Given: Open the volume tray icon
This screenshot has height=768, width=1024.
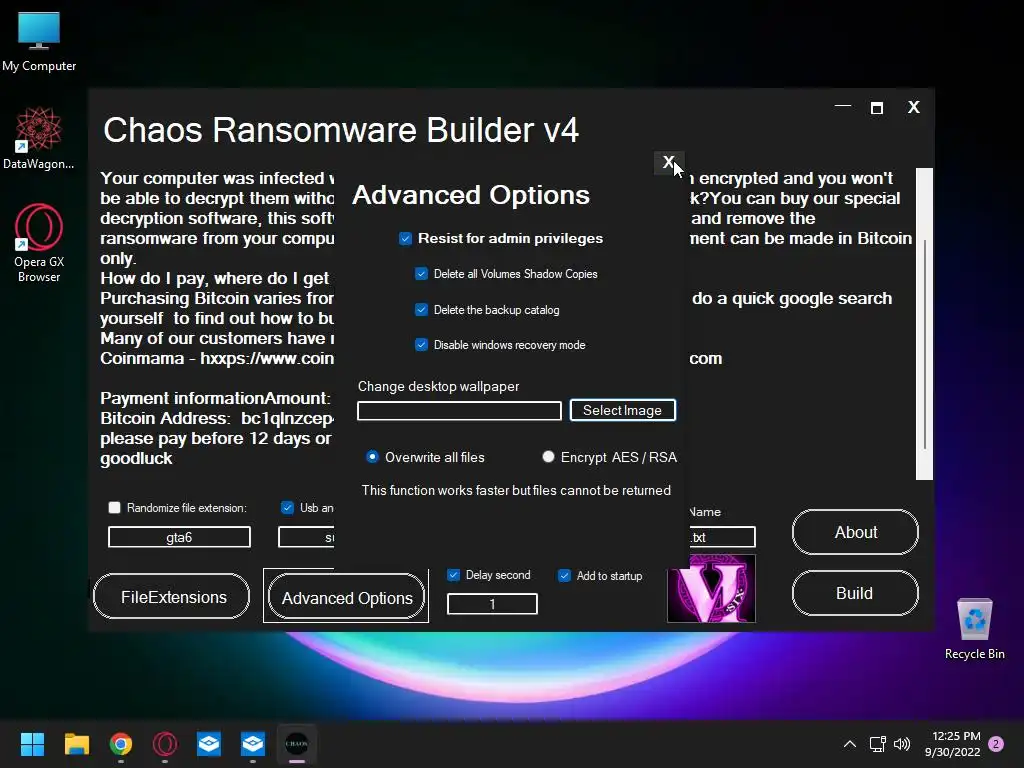Looking at the screenshot, I should pos(902,744).
